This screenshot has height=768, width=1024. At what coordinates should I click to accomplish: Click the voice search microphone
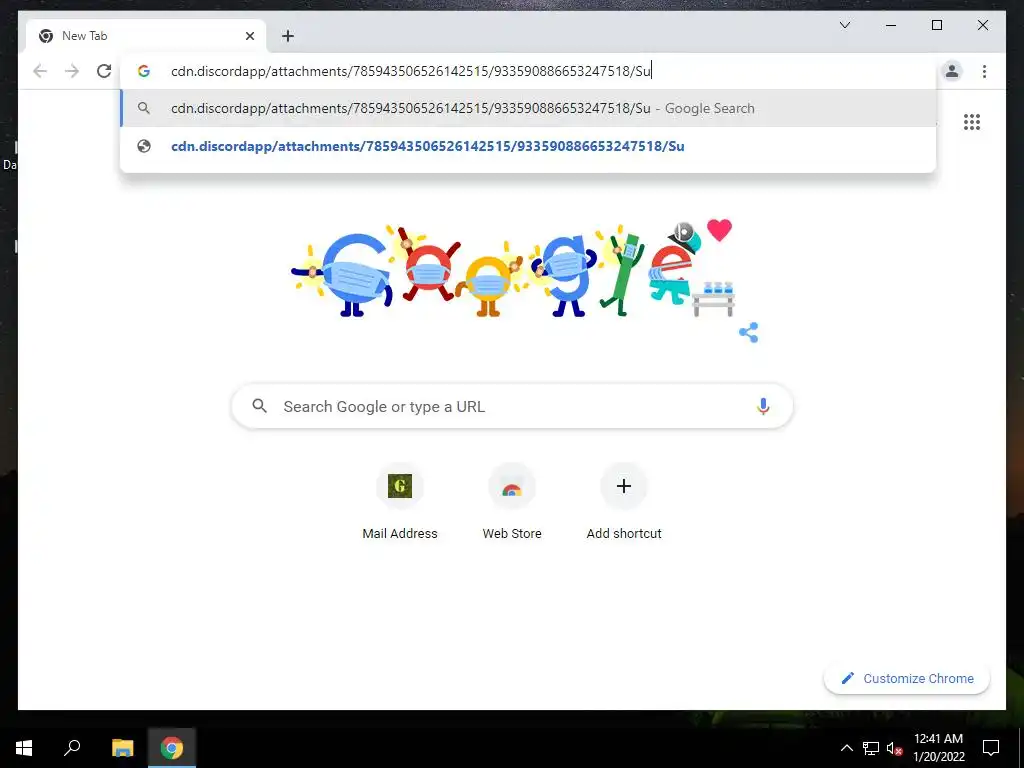pos(763,406)
